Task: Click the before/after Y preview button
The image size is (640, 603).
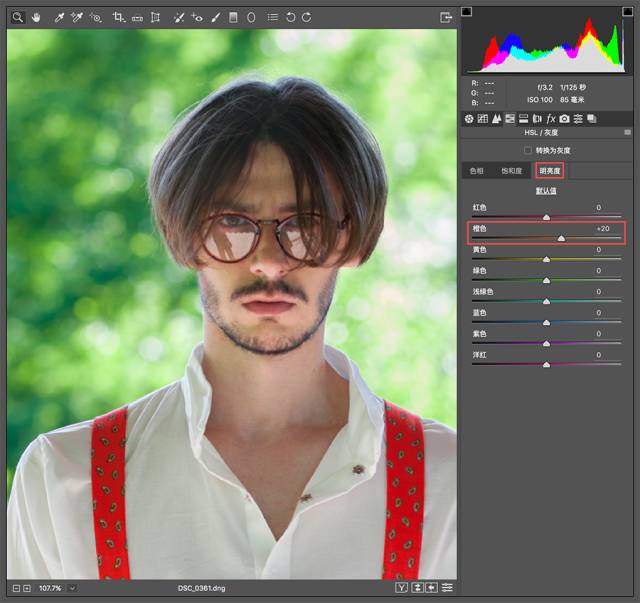Action: click(x=401, y=587)
